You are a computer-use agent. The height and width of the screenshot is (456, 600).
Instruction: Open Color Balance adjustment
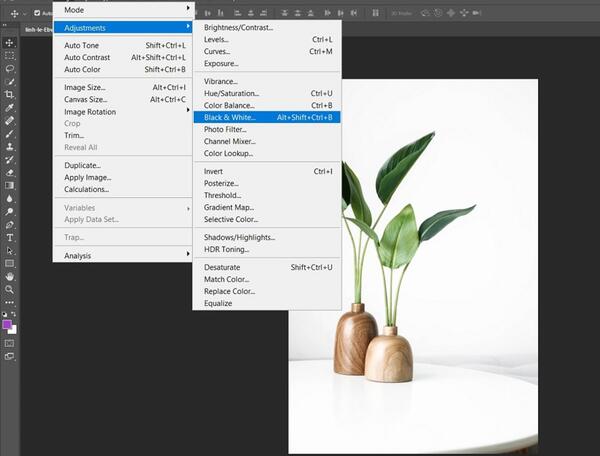tap(267, 105)
